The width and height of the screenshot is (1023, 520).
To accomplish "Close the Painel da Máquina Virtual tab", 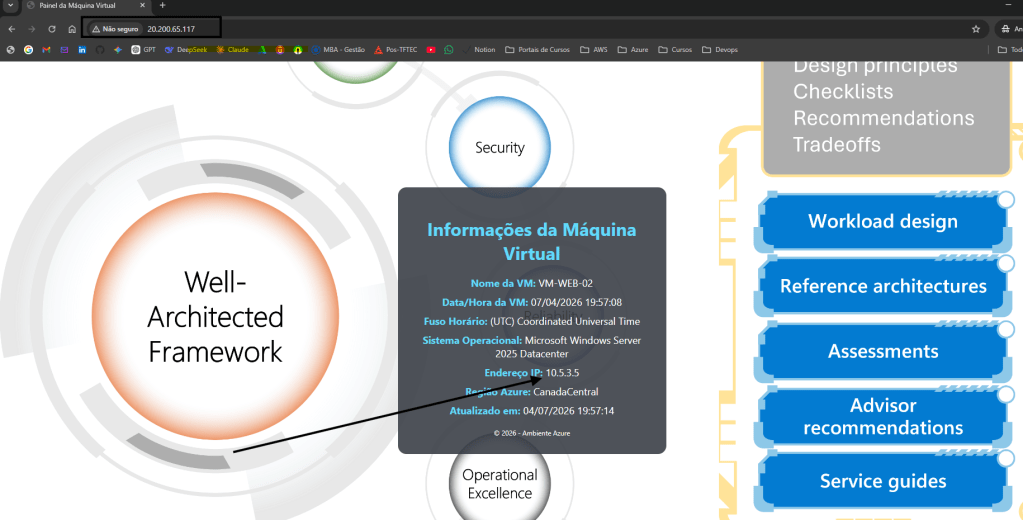I will [x=143, y=6].
